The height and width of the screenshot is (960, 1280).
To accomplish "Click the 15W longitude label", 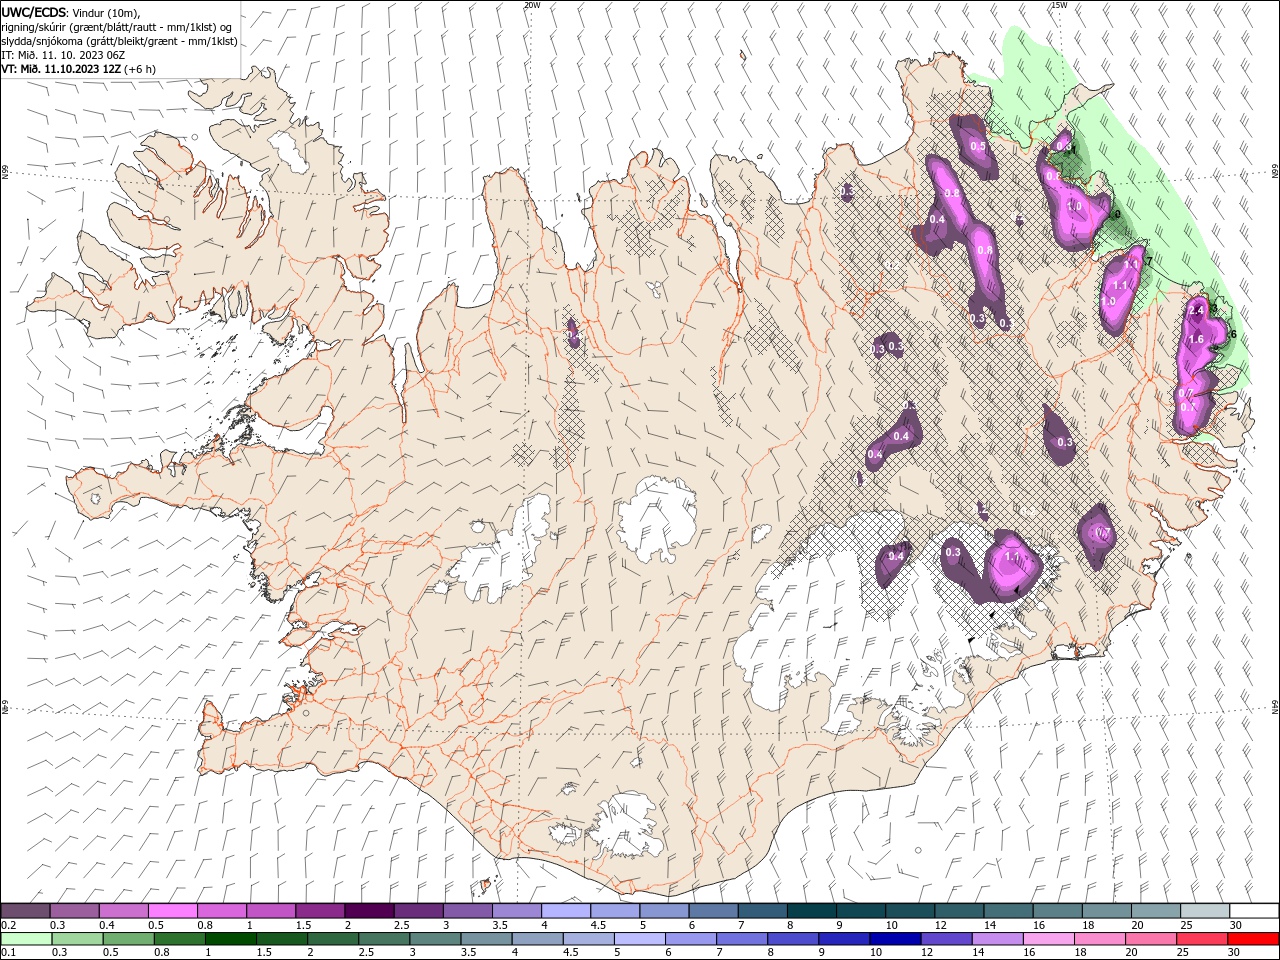I will 1059,5.
